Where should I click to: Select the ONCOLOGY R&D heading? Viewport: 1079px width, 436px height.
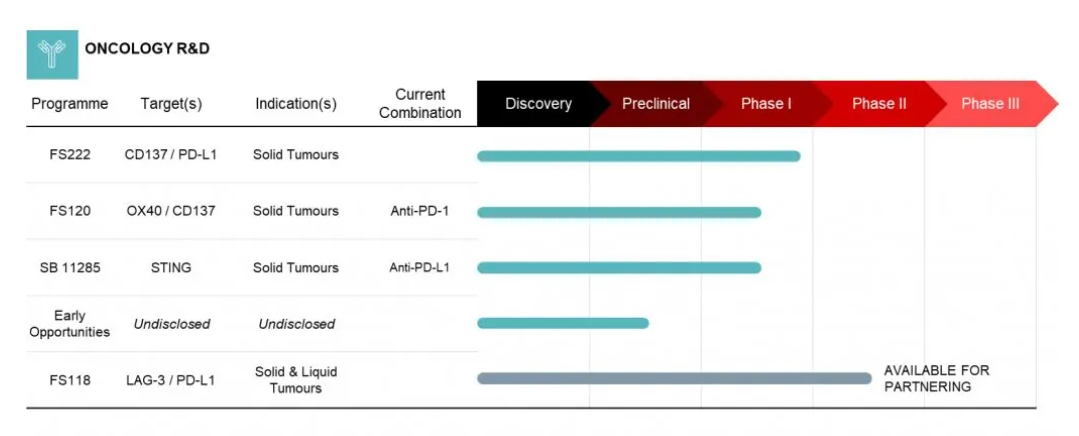[x=147, y=49]
